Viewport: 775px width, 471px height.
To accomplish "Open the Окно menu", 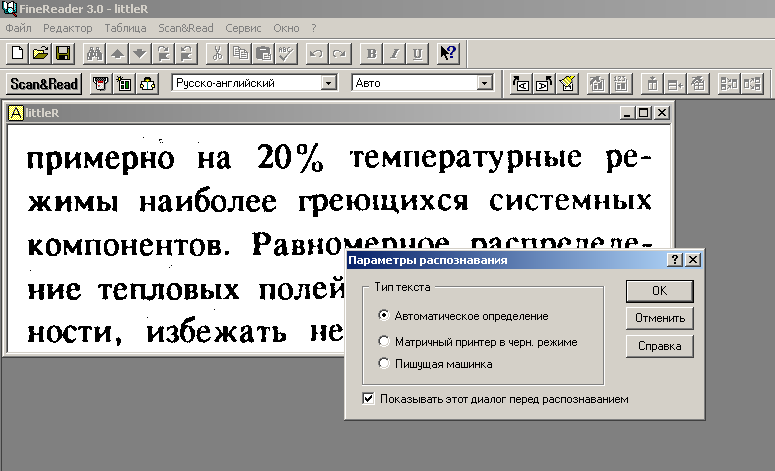I will (286, 28).
